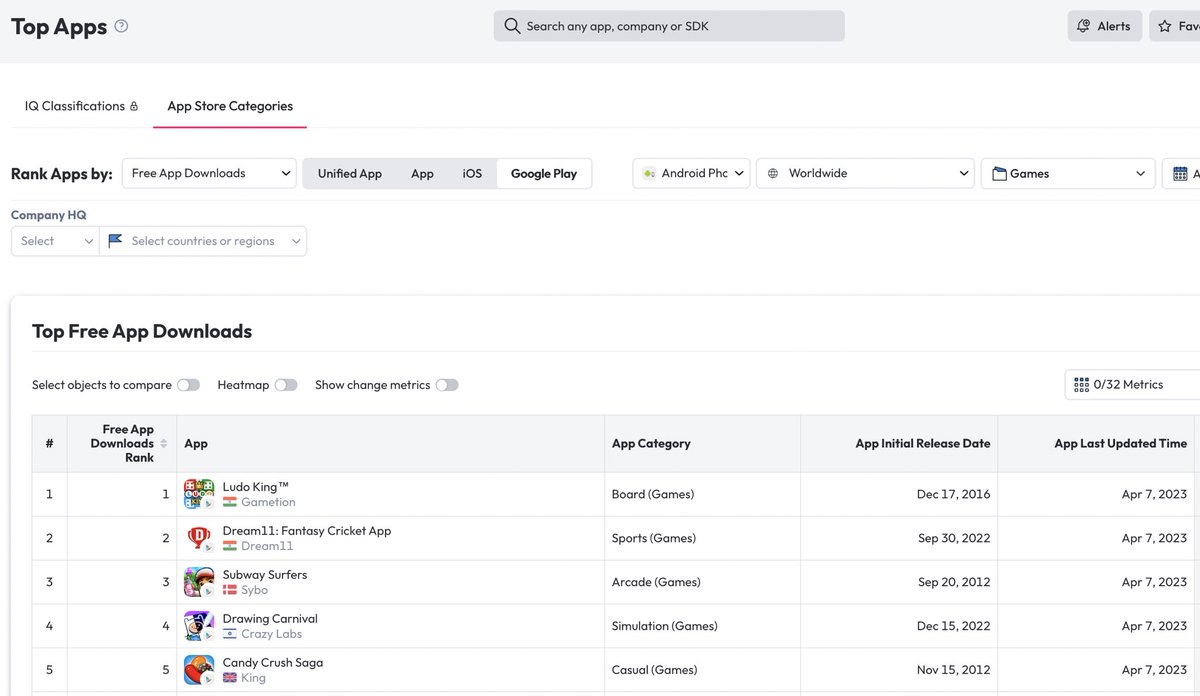Click the Israel flag beside Crazy Labs
Image resolution: width=1200 pixels, height=696 pixels.
click(x=230, y=634)
